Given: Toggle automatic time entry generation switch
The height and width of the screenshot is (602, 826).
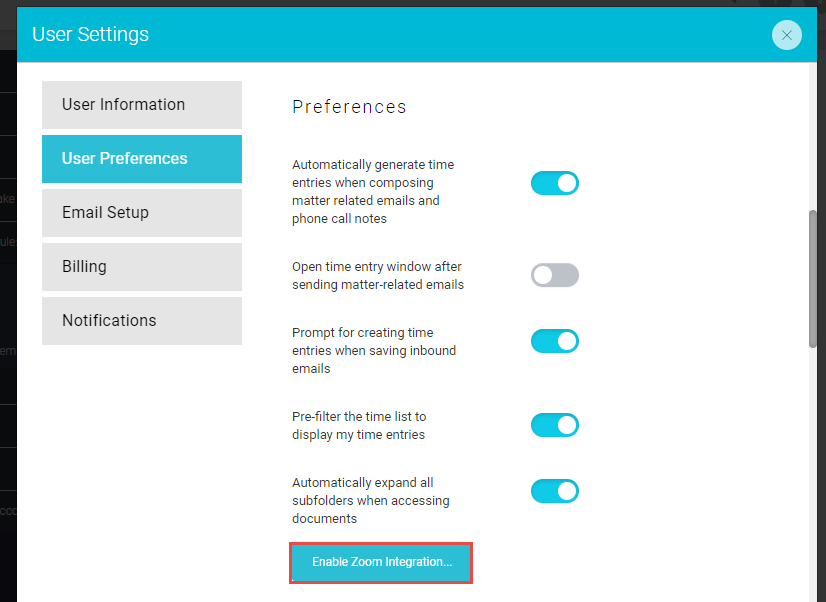Looking at the screenshot, I should coord(555,183).
